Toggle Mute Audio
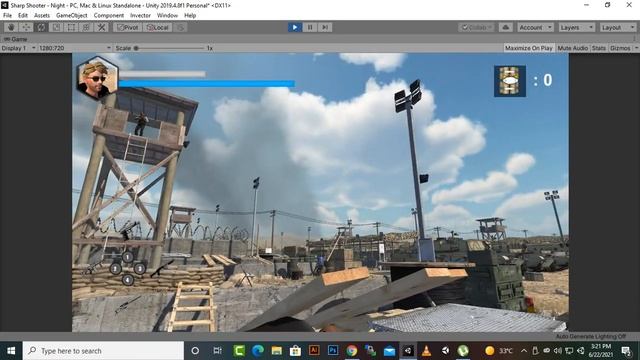The height and width of the screenshot is (360, 640). pyautogui.click(x=573, y=48)
